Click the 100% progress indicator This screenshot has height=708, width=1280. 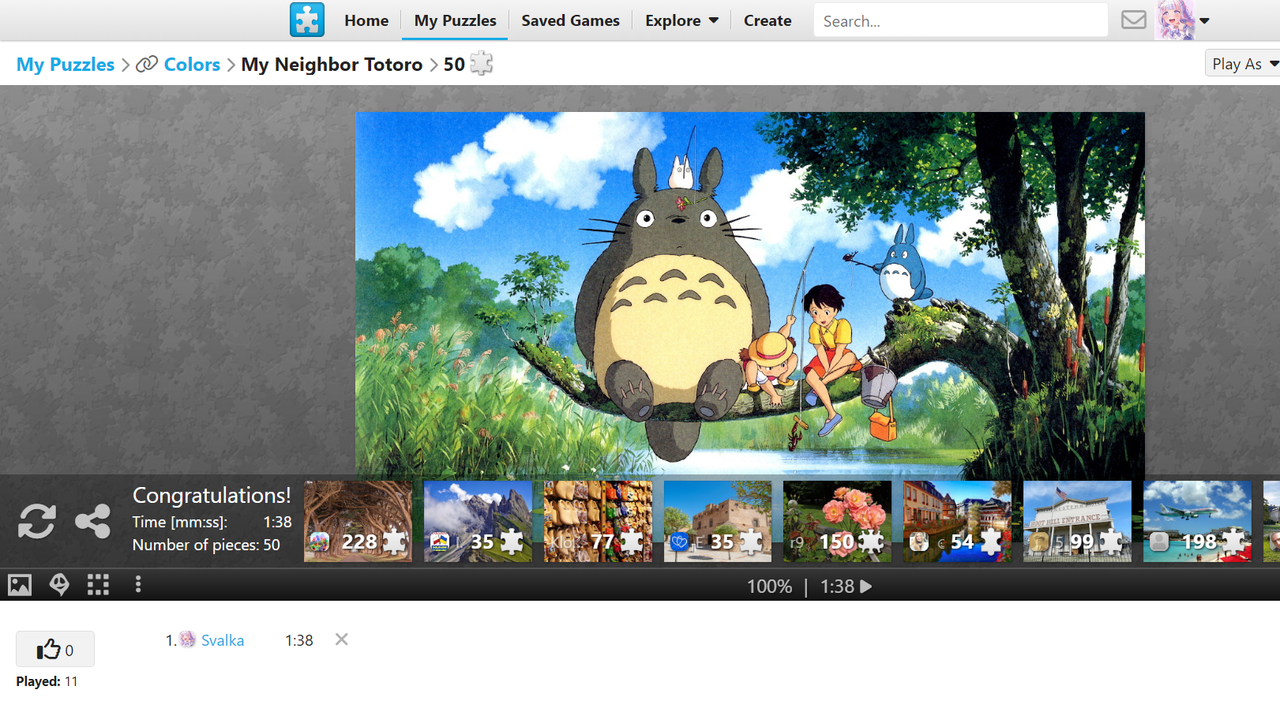(x=769, y=587)
